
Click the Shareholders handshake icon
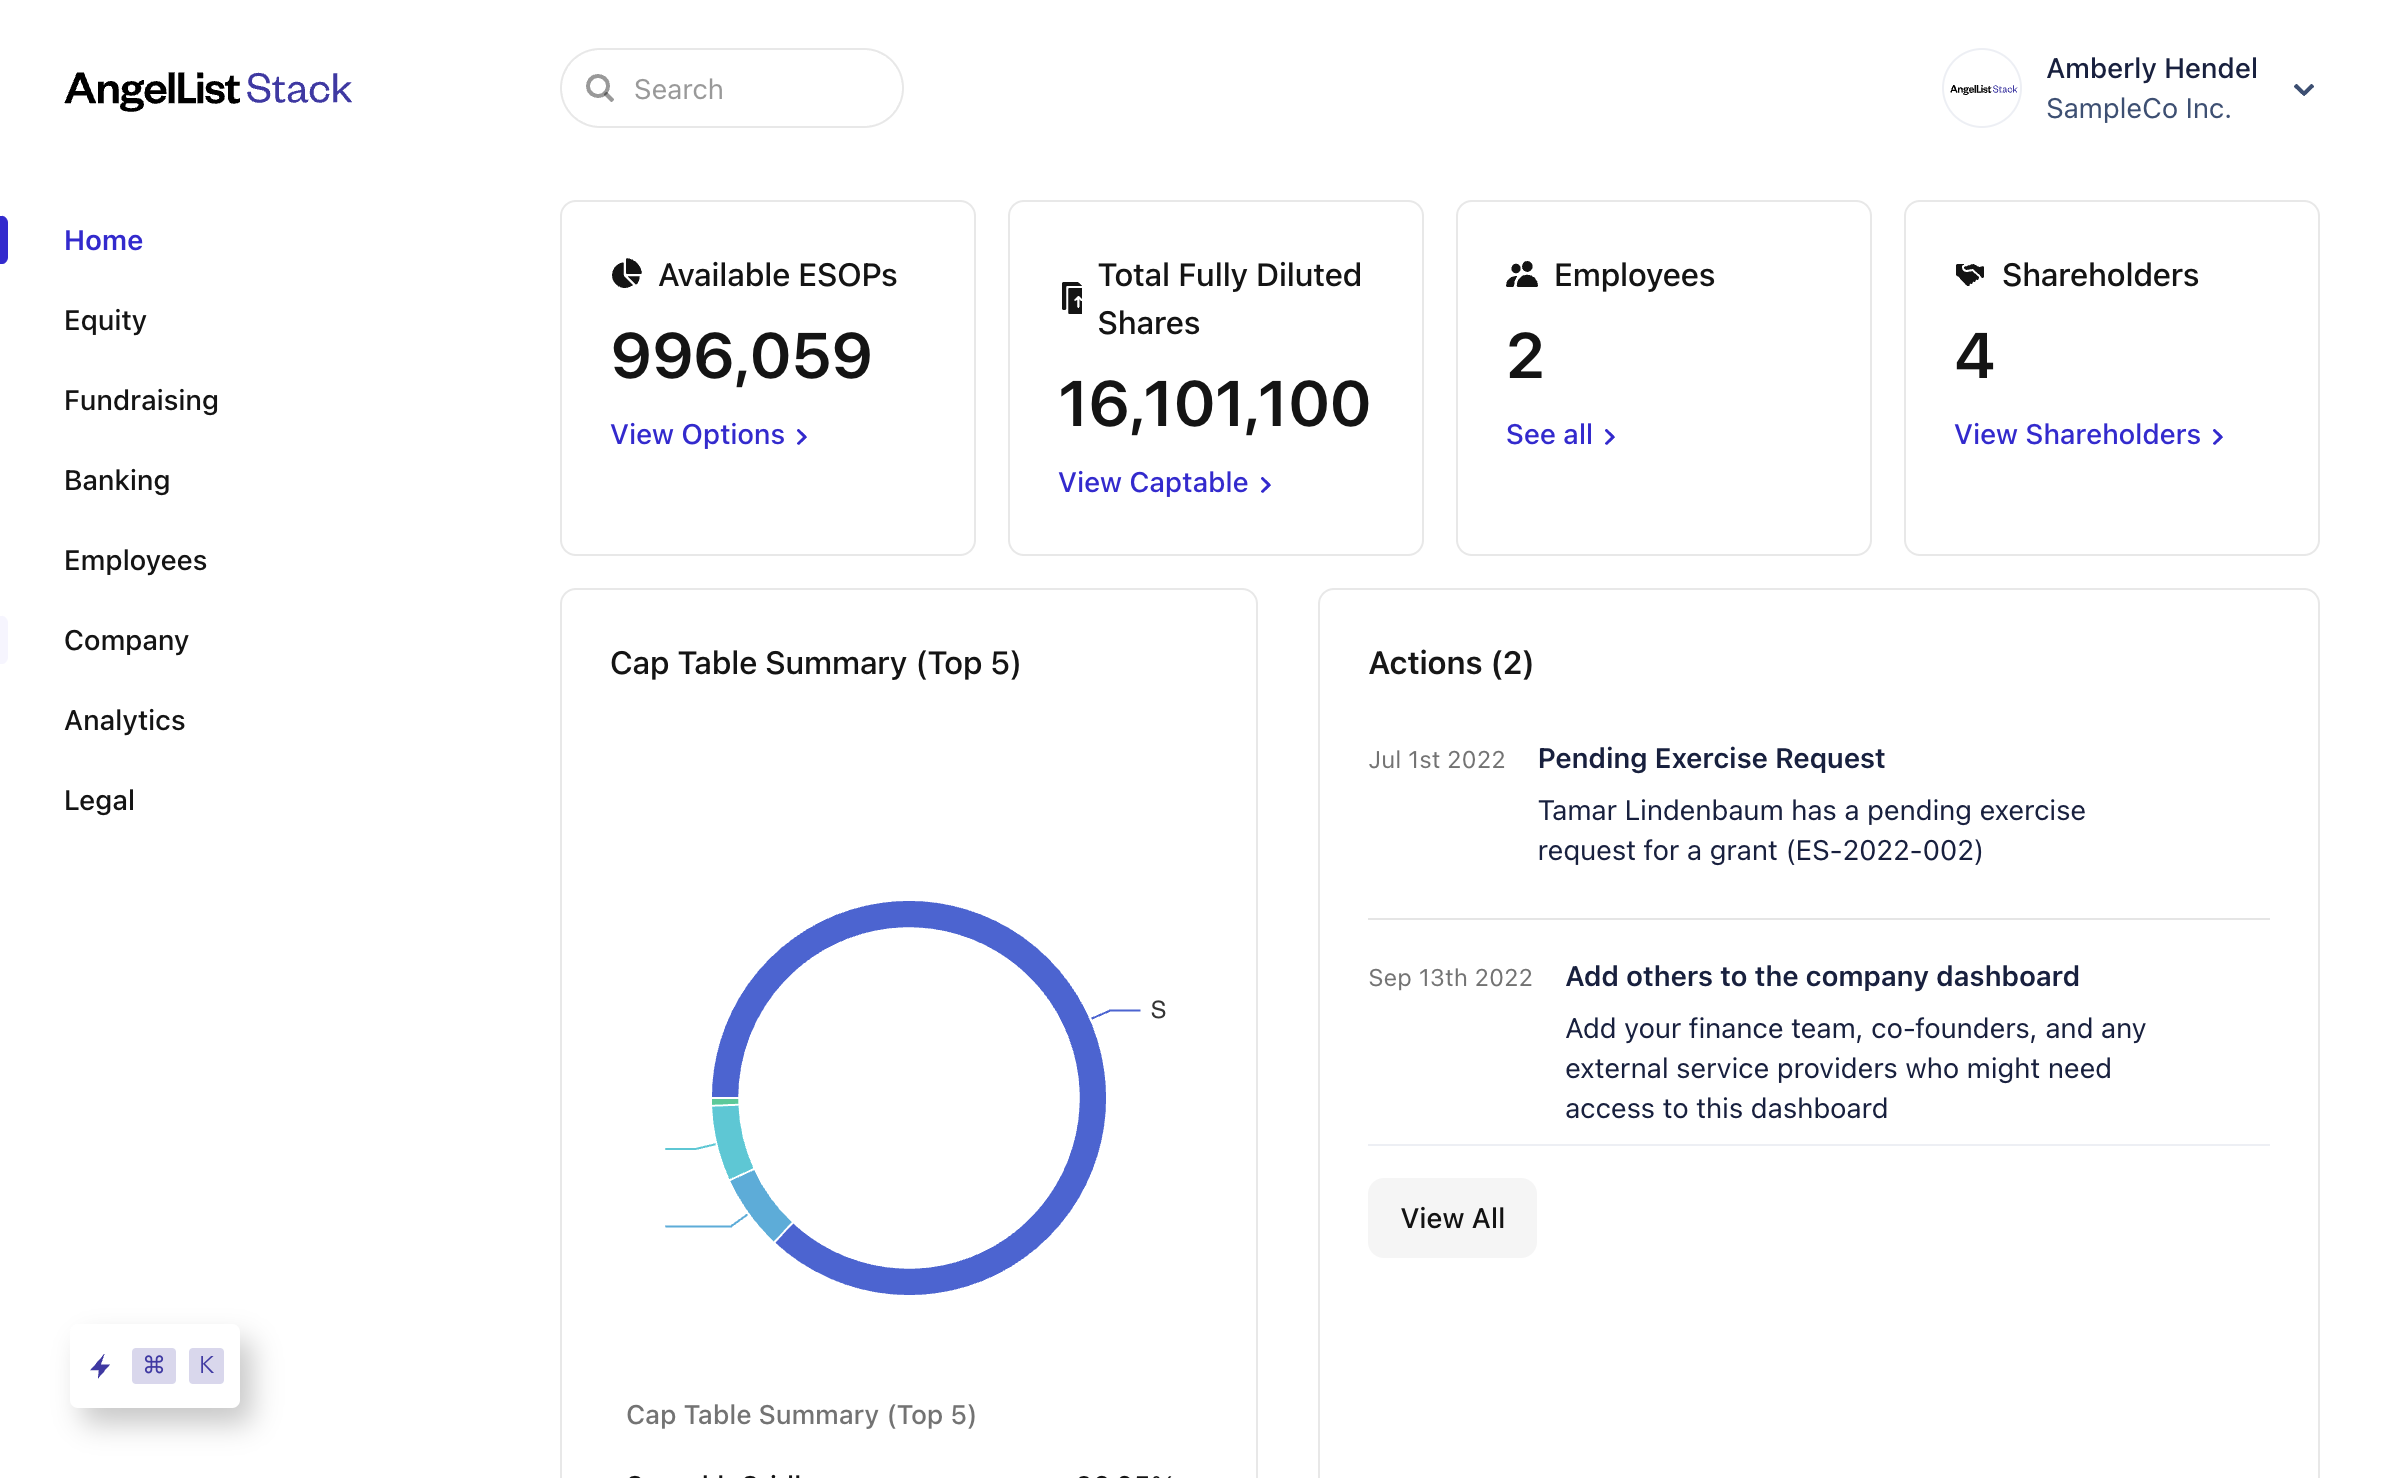(x=1969, y=274)
